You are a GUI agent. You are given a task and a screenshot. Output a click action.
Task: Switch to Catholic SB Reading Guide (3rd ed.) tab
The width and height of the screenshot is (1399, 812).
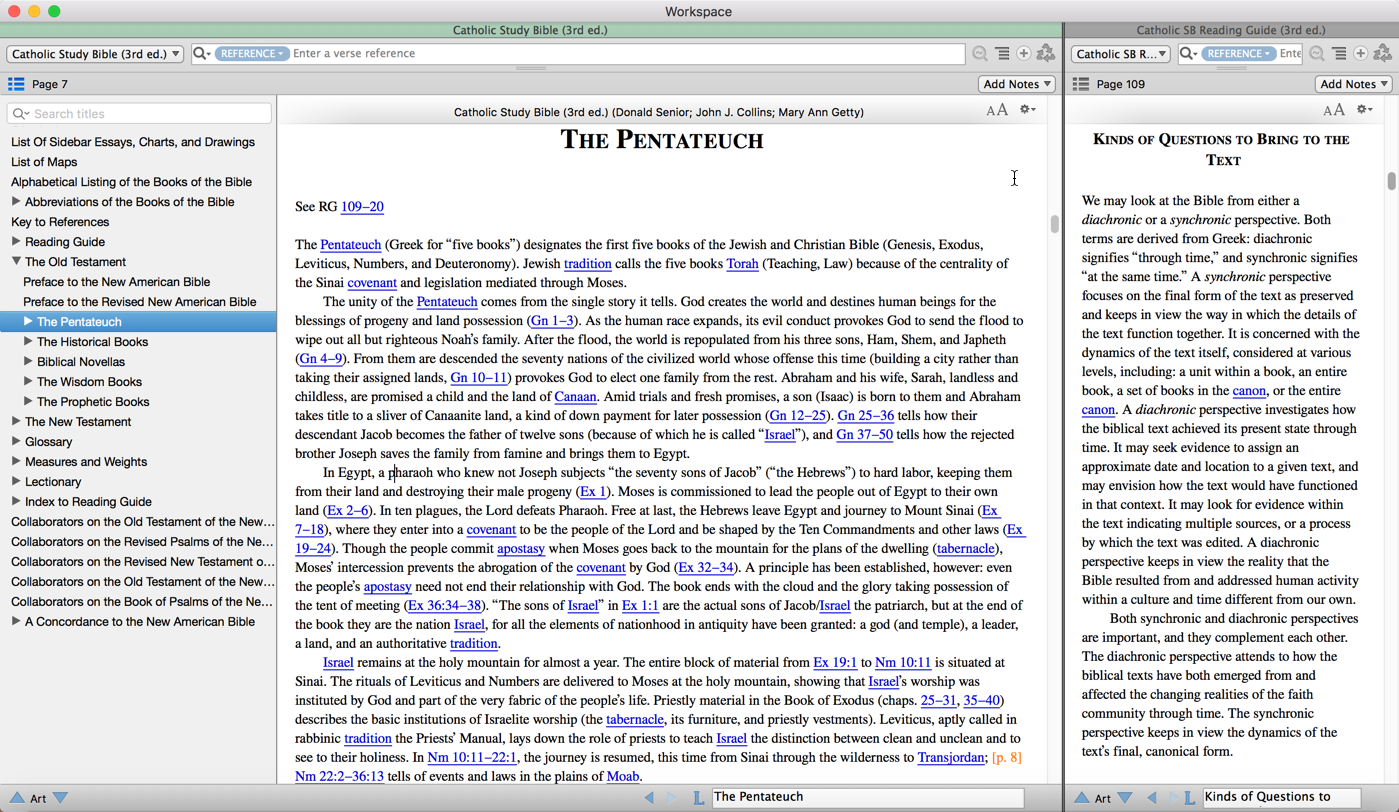(1231, 30)
